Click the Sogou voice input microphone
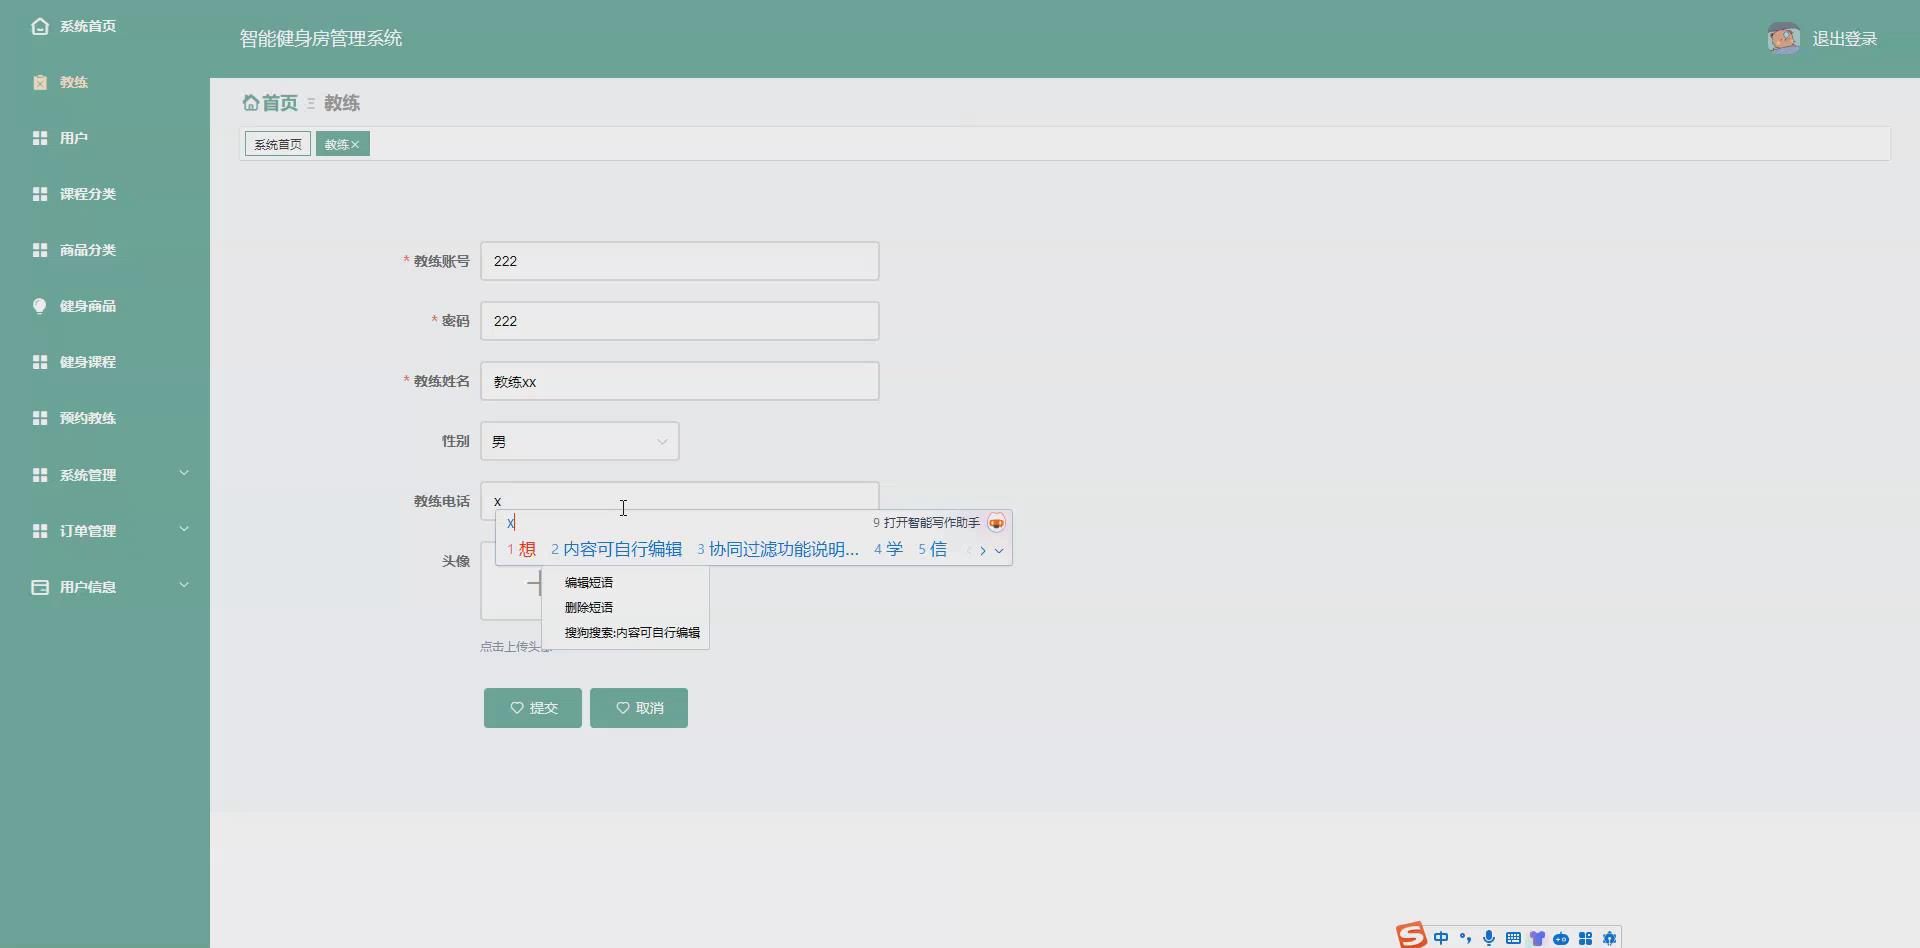 point(1489,938)
